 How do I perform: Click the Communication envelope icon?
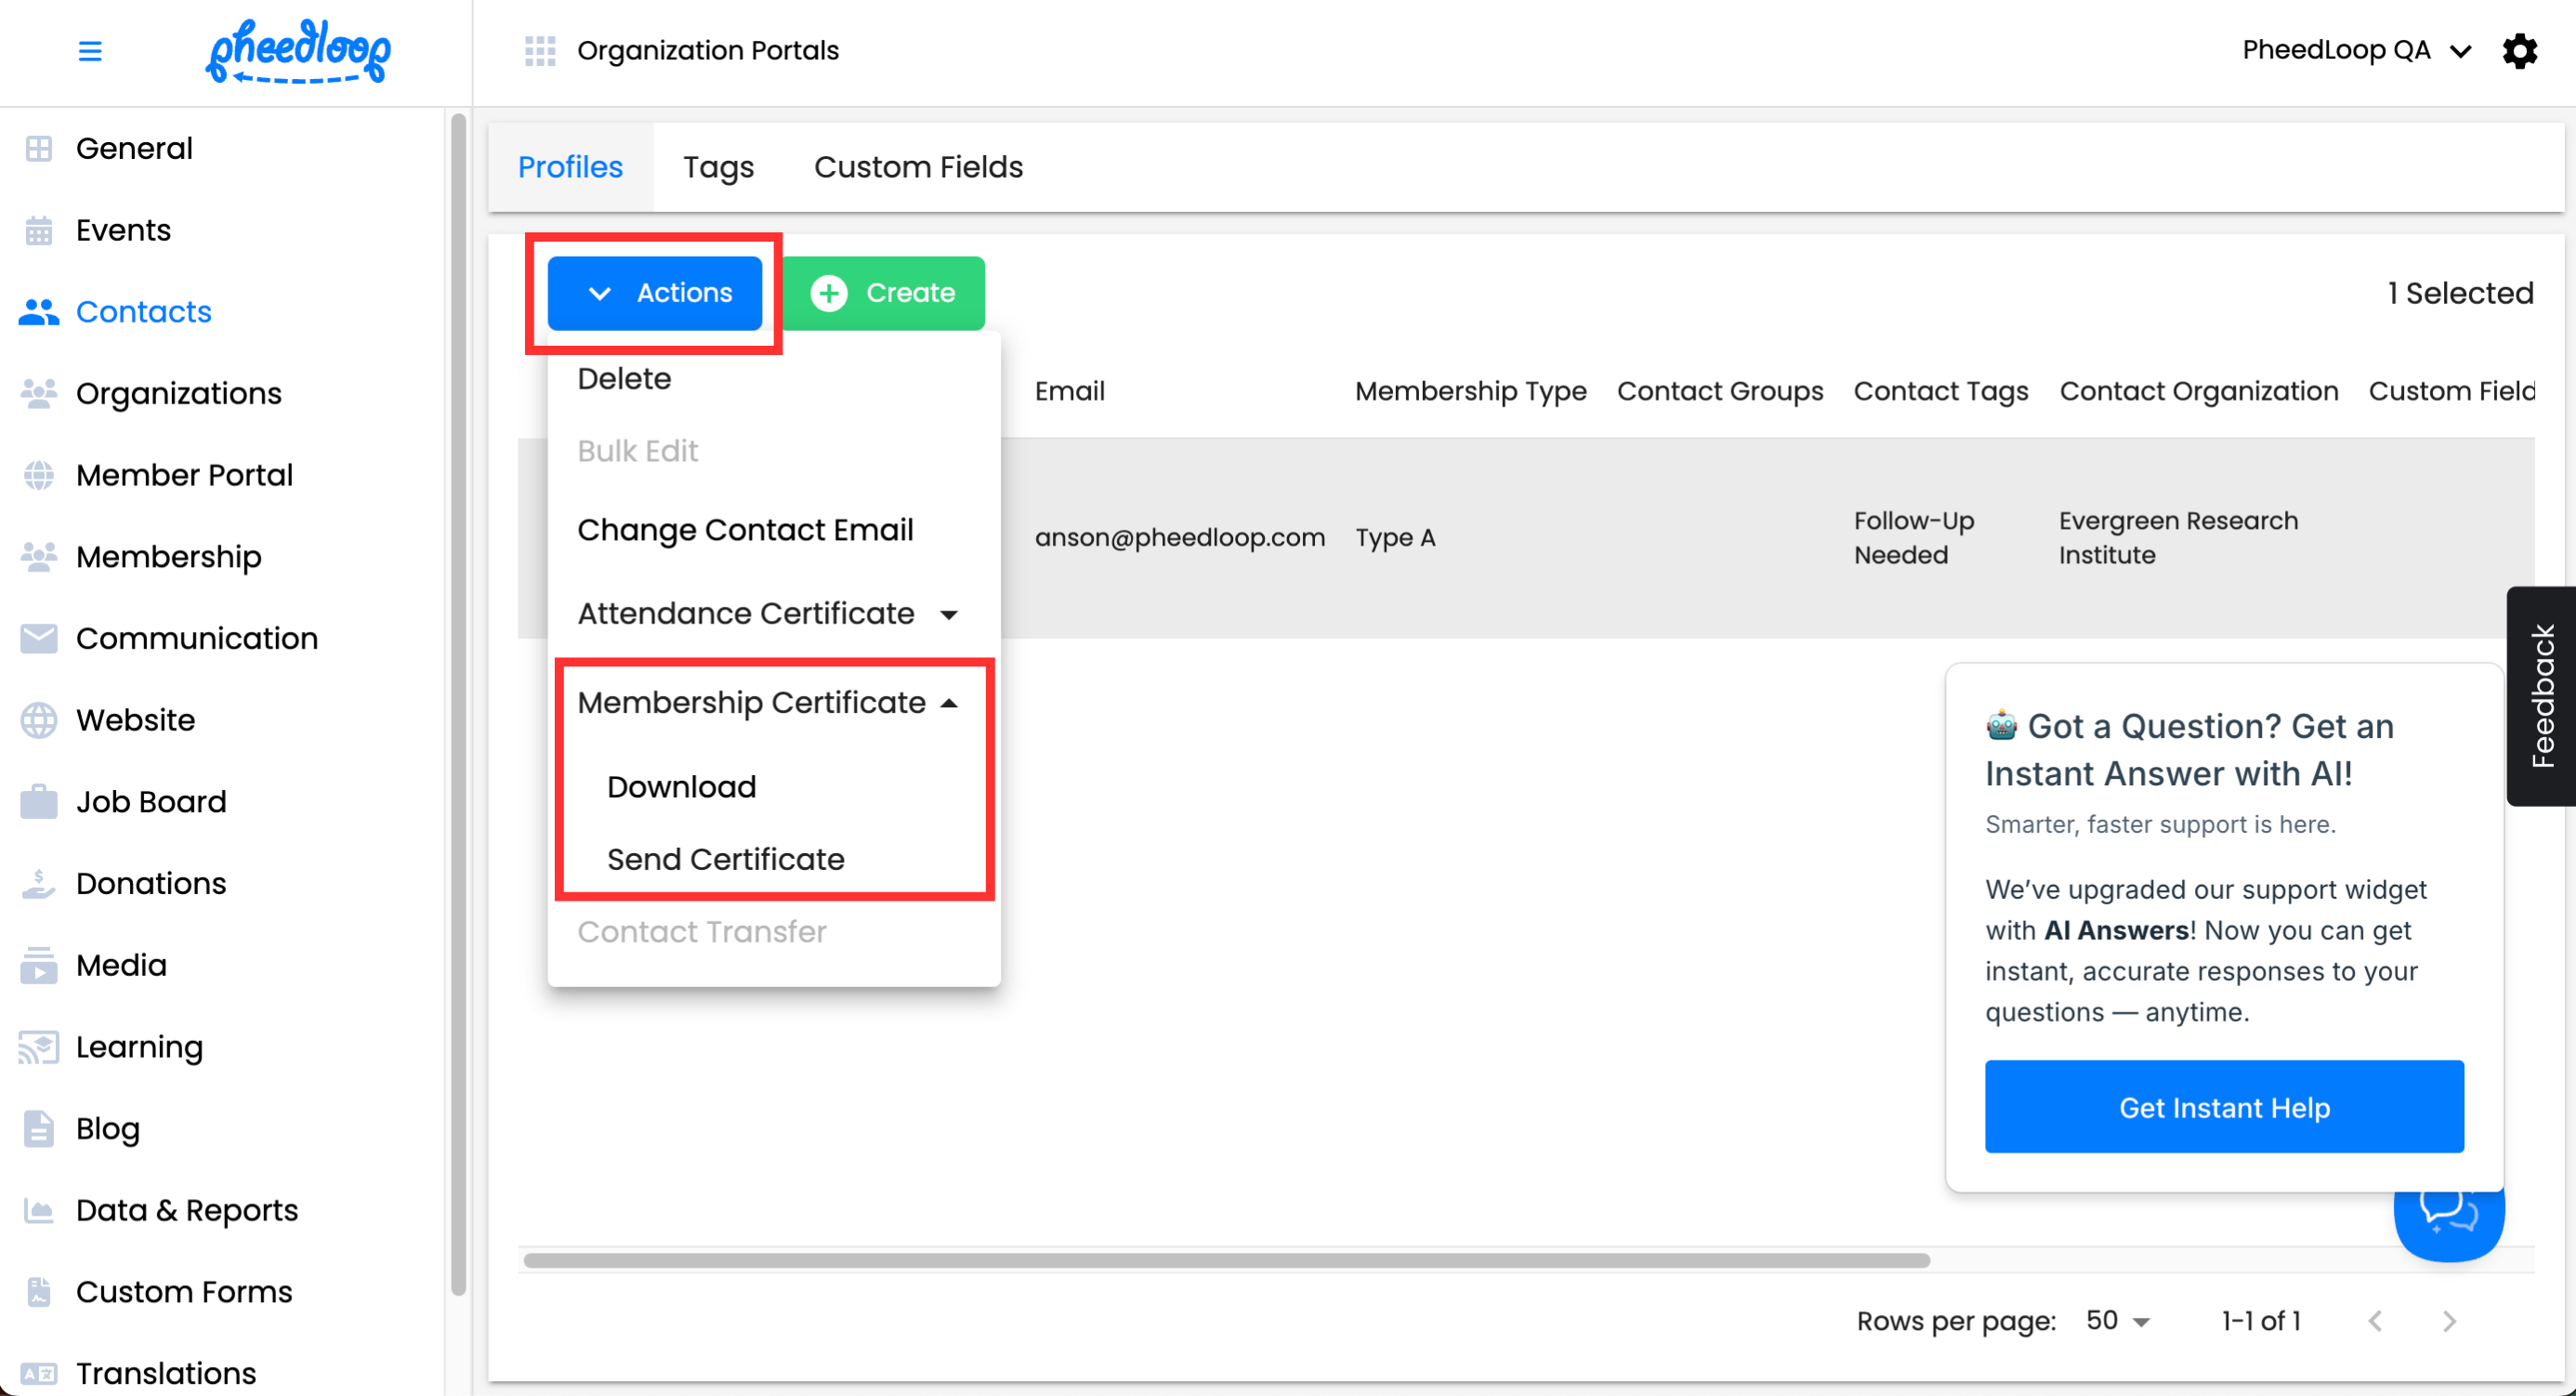tap(39, 638)
